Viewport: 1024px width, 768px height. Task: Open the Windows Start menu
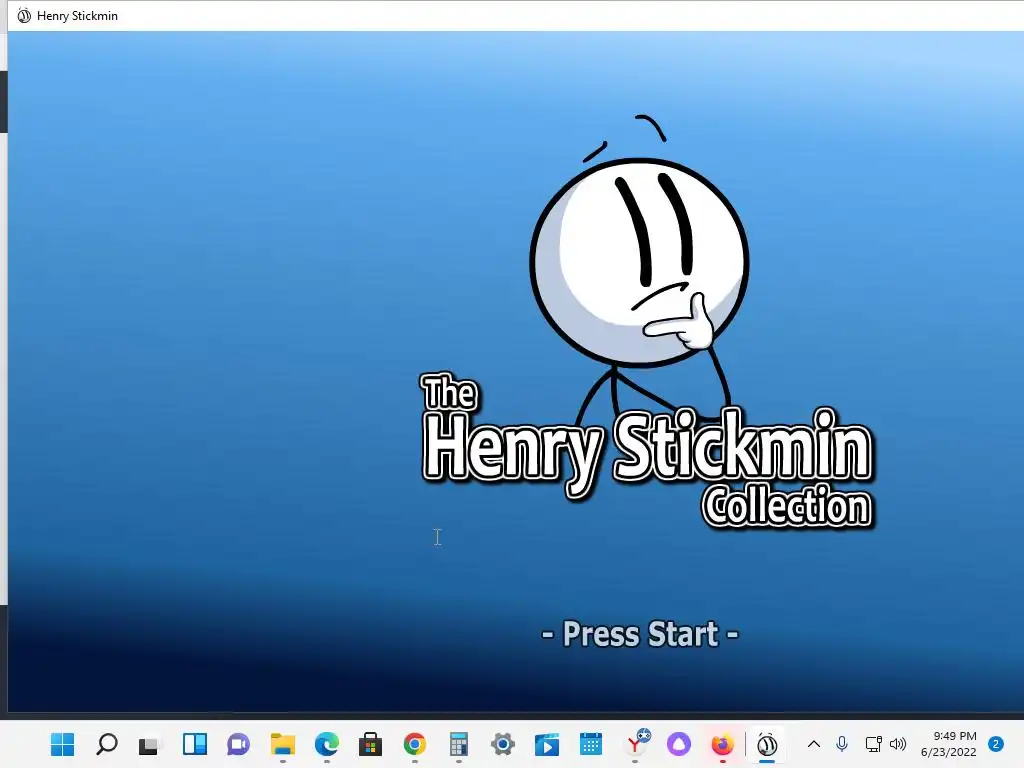pyautogui.click(x=63, y=744)
